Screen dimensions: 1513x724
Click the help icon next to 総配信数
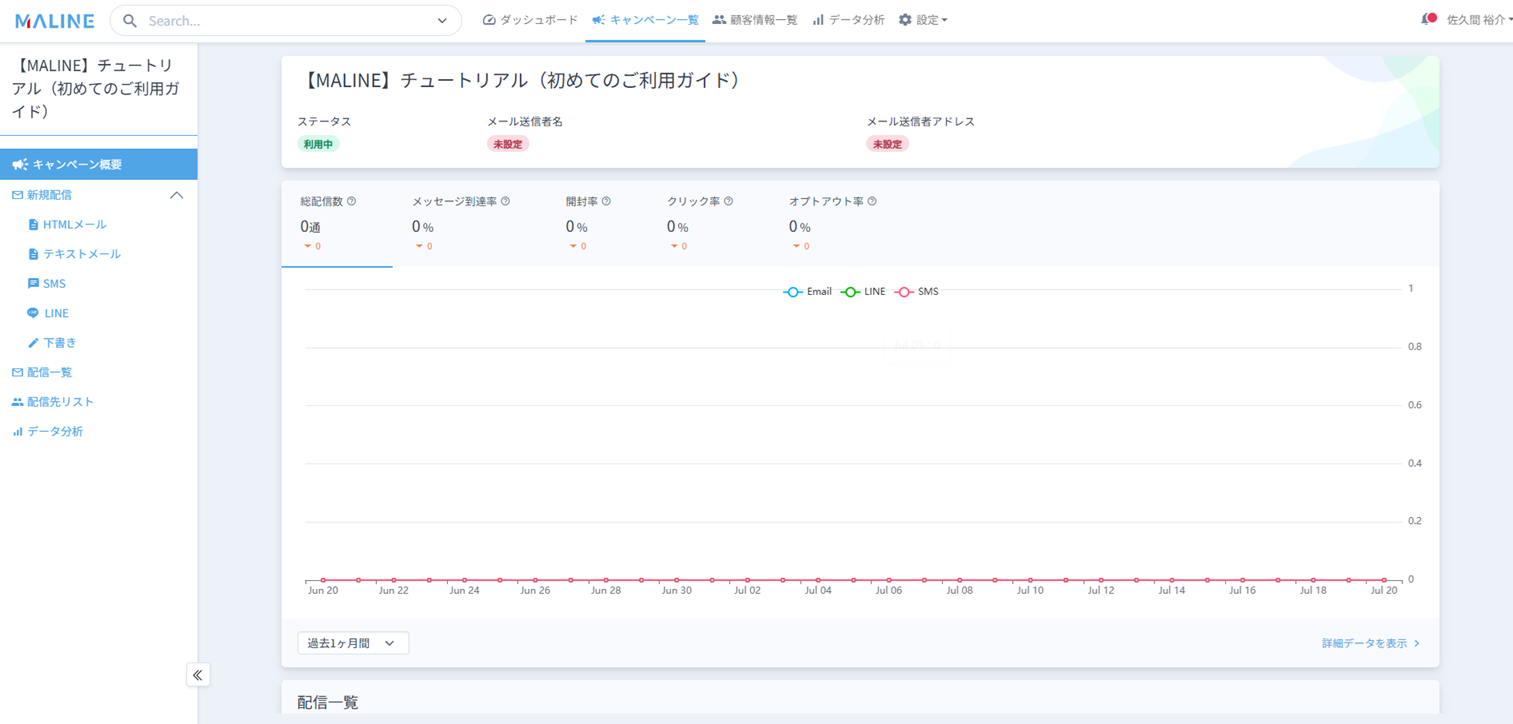tap(351, 202)
